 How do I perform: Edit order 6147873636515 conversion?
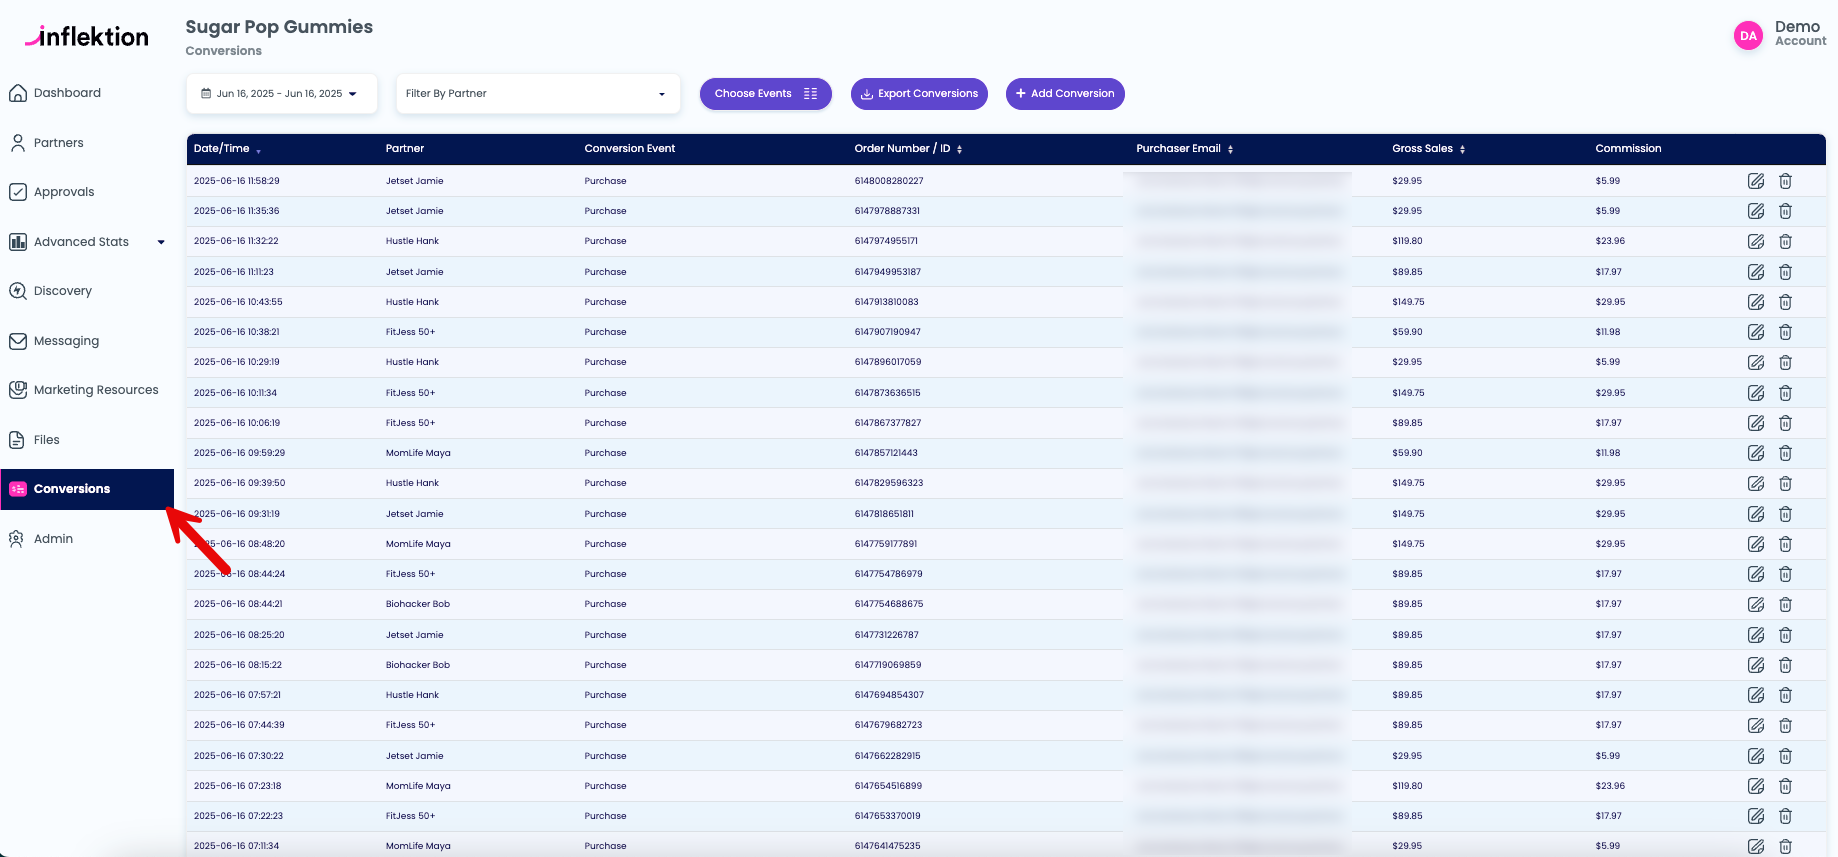(x=1756, y=393)
